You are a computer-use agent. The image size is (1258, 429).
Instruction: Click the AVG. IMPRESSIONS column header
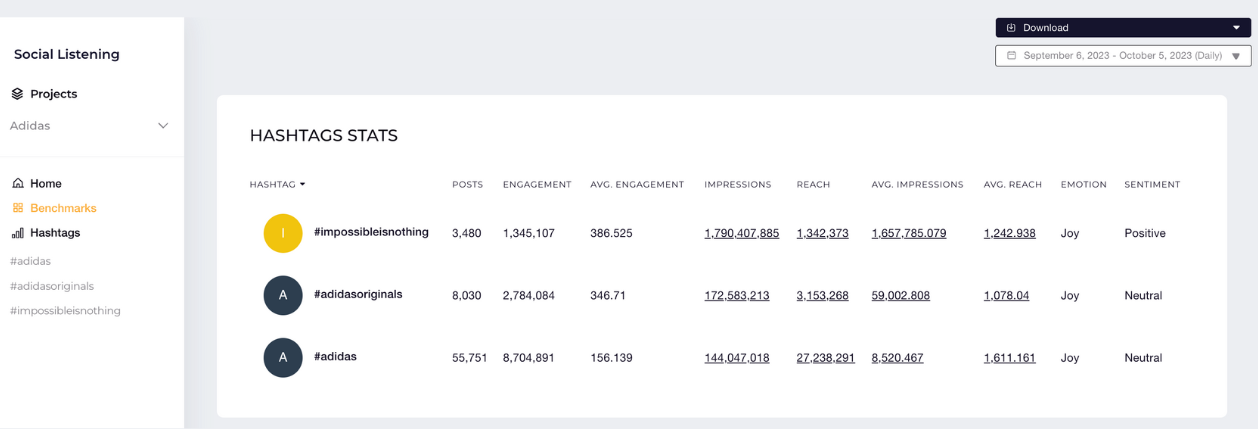coord(918,185)
